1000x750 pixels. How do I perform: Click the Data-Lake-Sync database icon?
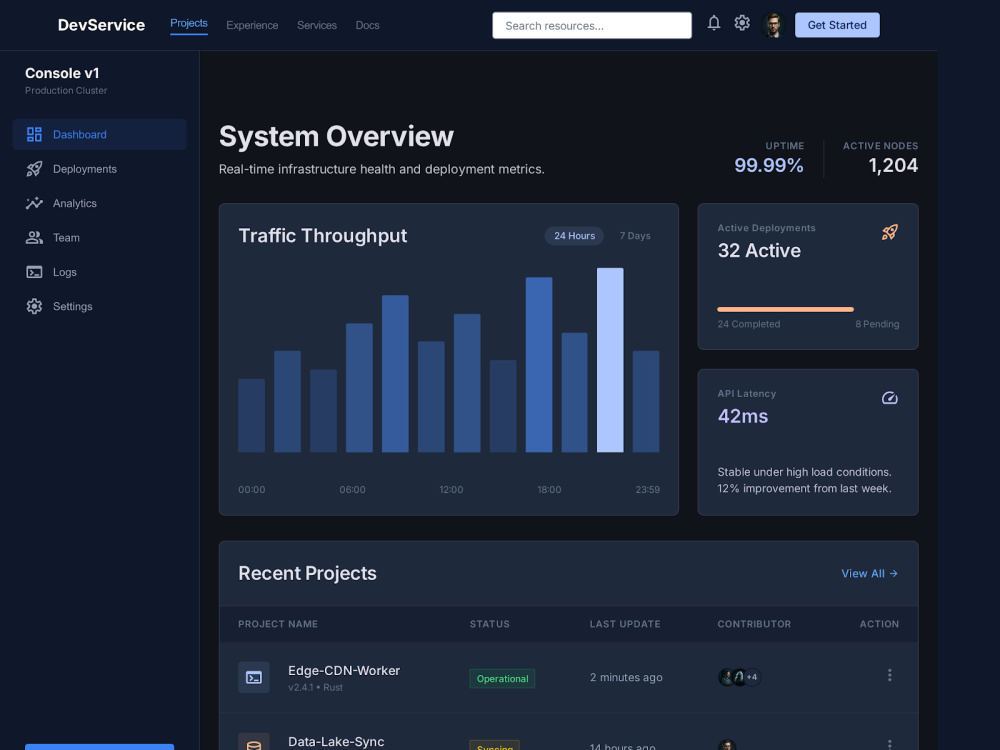[x=254, y=742]
